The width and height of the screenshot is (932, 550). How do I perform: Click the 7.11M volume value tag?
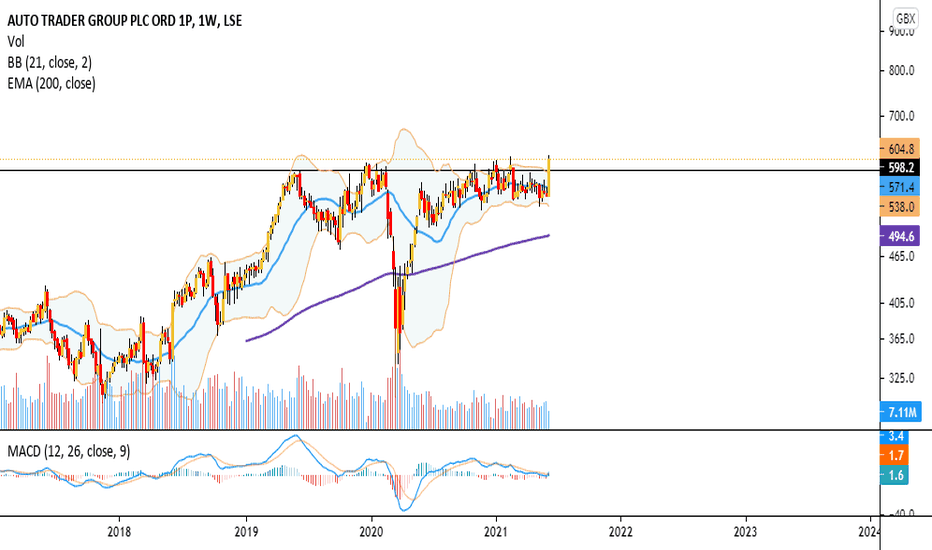[x=901, y=412]
